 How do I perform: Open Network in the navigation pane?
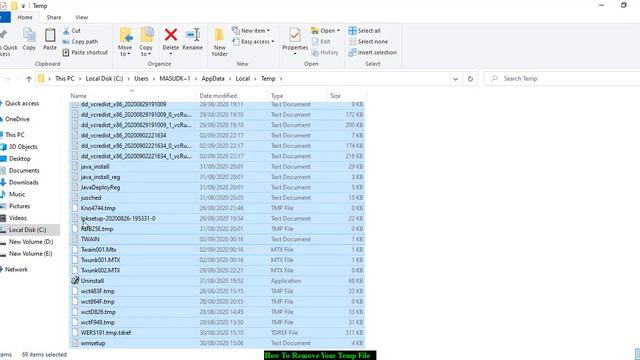click(16, 269)
